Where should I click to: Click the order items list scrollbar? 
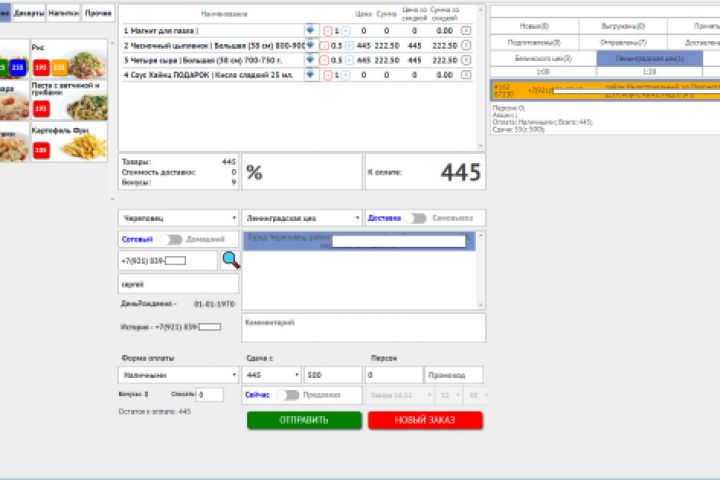481,78
